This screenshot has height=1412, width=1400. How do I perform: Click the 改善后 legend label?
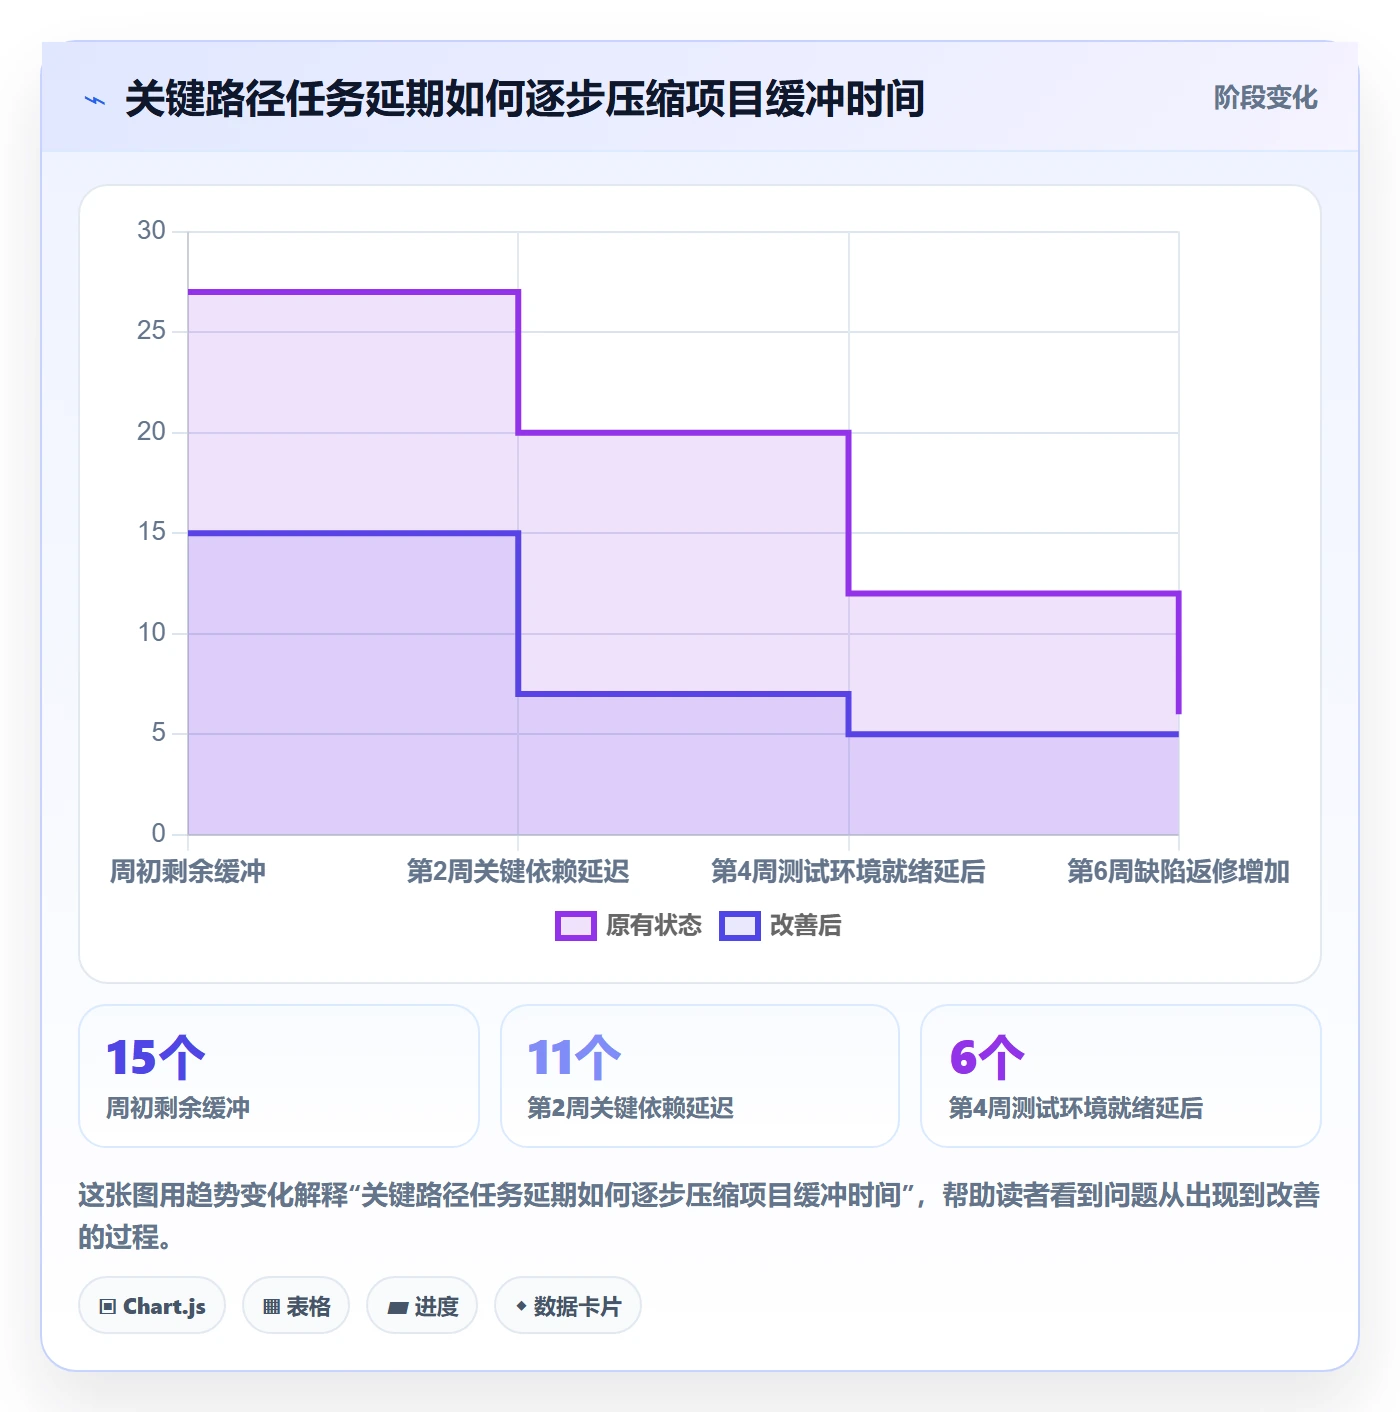point(806,926)
